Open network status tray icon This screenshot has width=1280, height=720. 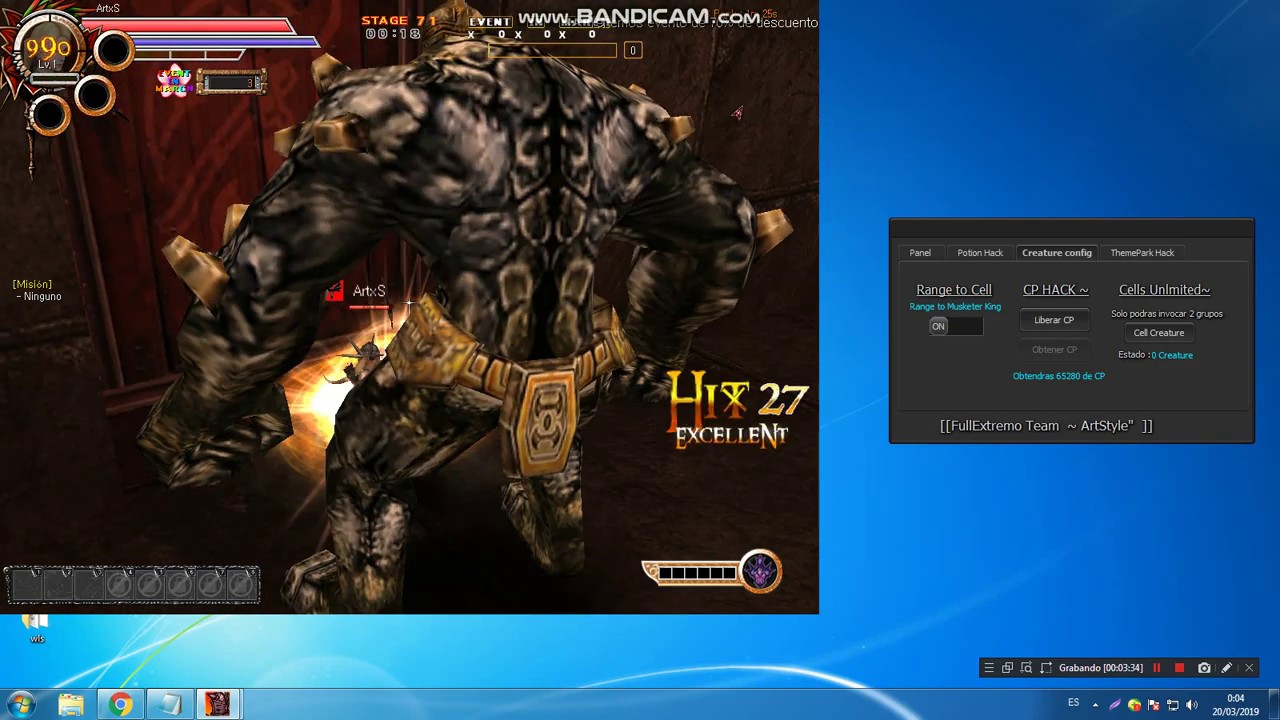[1172, 705]
